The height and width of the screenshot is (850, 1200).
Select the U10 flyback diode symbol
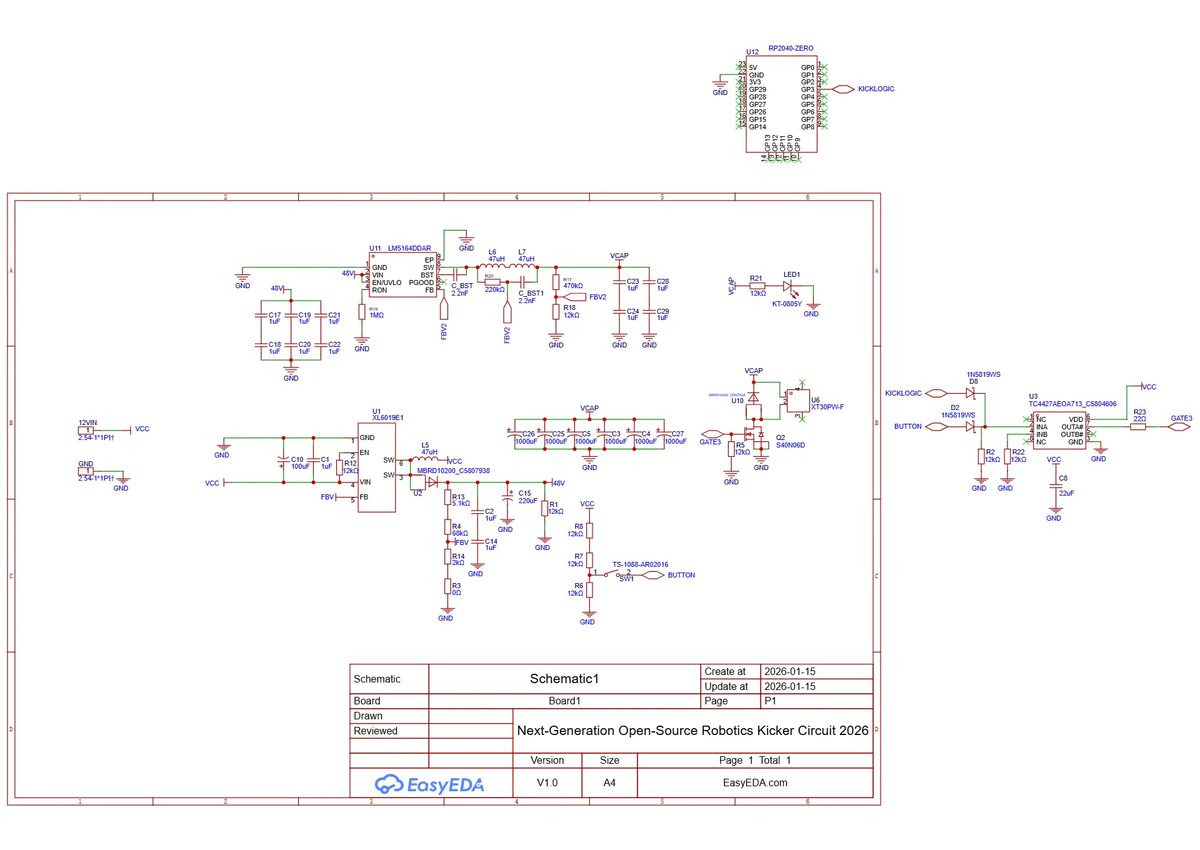pyautogui.click(x=755, y=398)
